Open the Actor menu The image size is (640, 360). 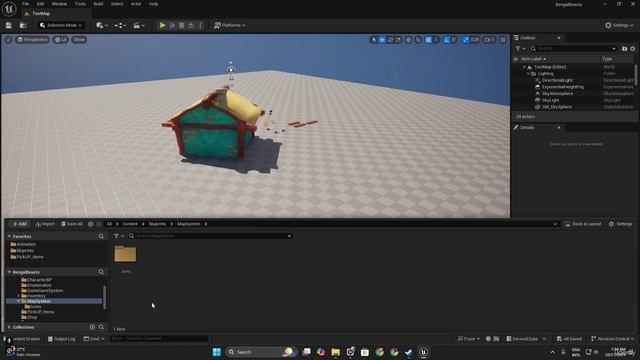136,4
